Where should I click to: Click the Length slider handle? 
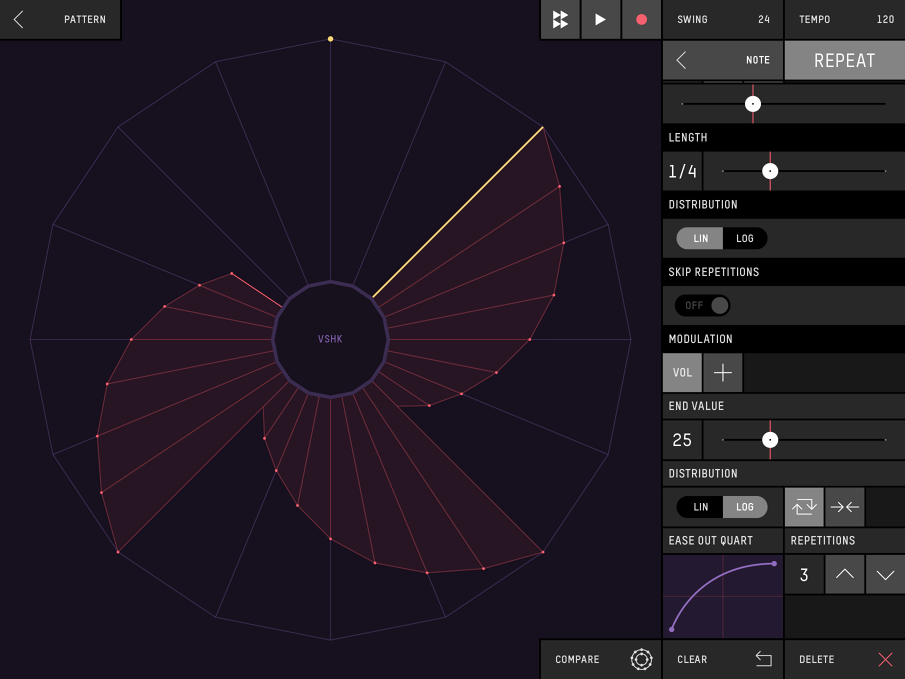coord(770,171)
